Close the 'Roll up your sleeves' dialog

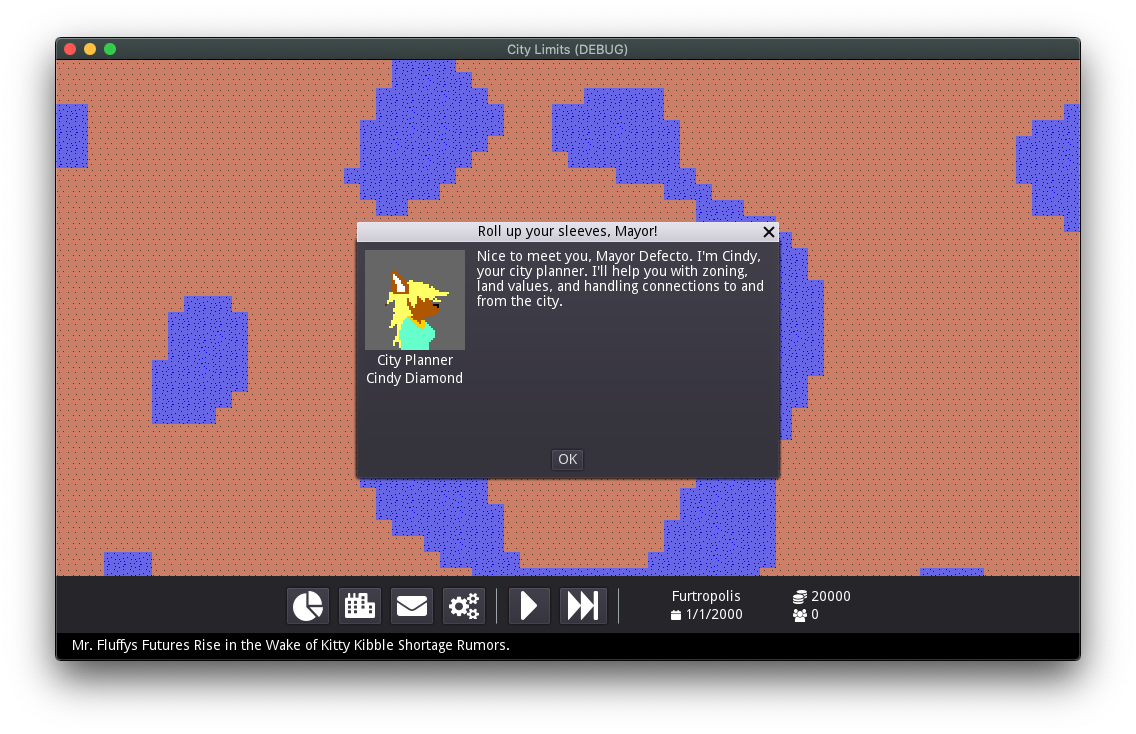pyautogui.click(x=768, y=232)
